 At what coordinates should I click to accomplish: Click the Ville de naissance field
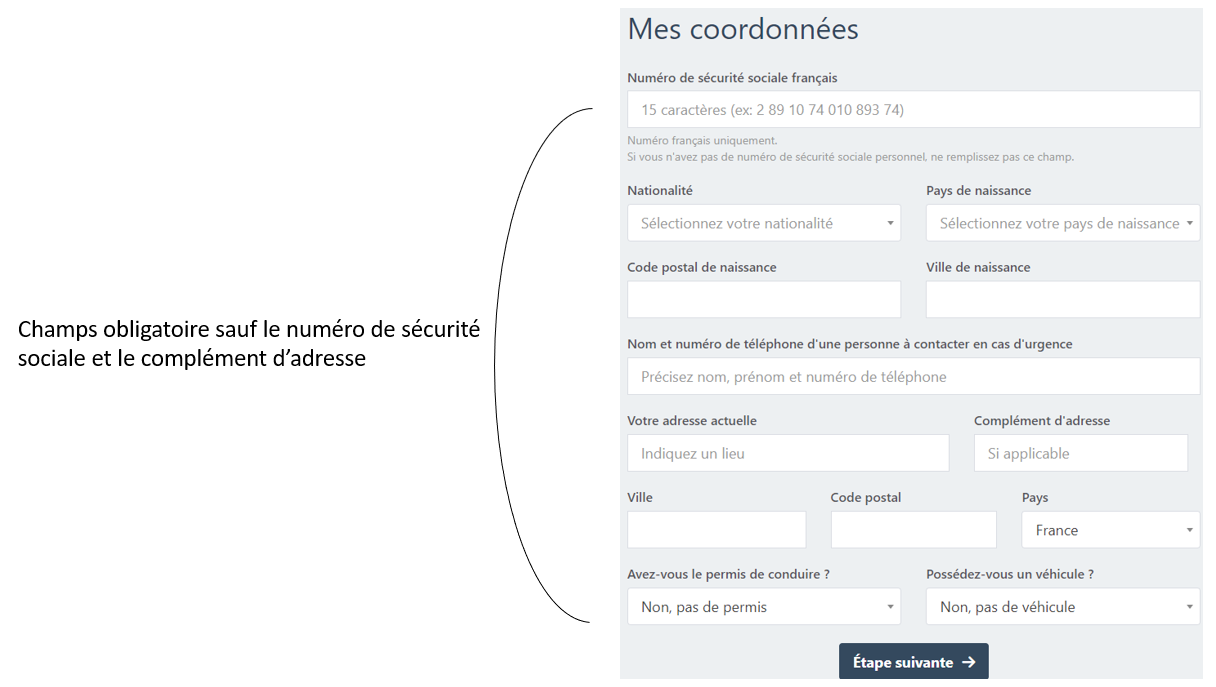pyautogui.click(x=1062, y=300)
